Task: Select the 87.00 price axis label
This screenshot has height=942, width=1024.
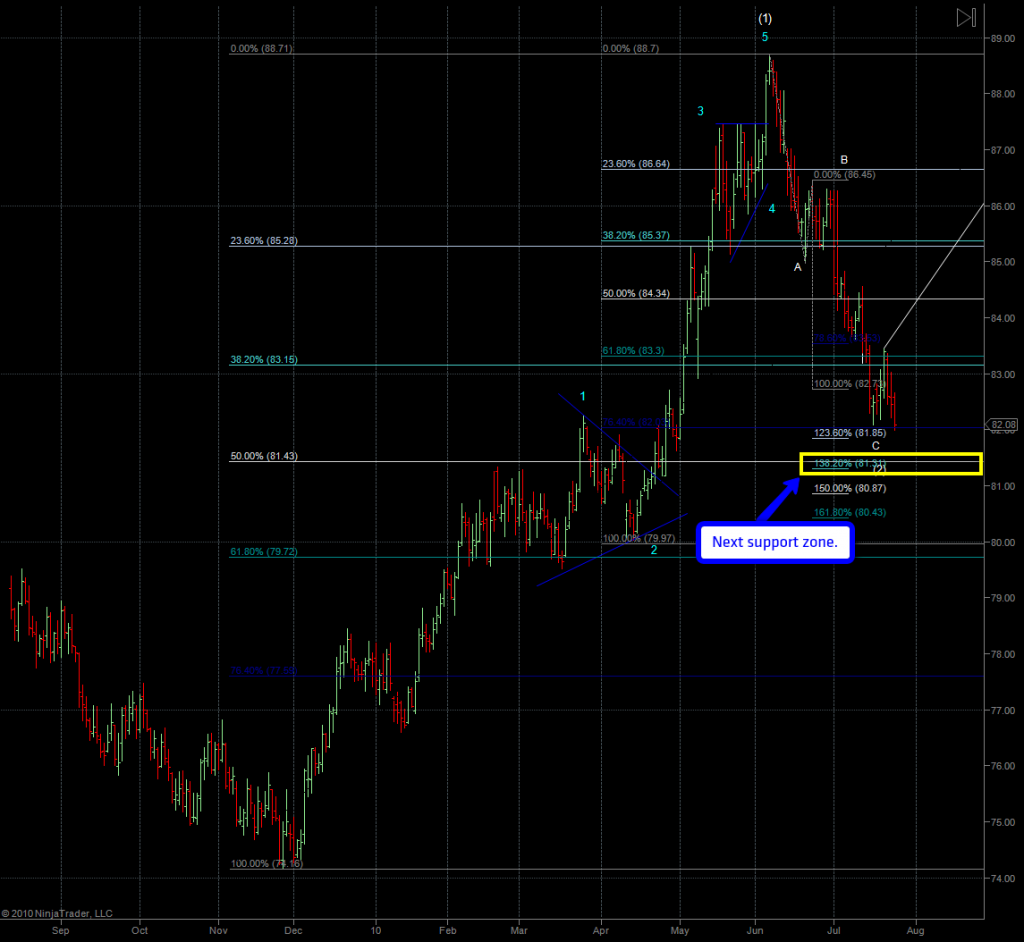Action: pyautogui.click(x=1003, y=150)
